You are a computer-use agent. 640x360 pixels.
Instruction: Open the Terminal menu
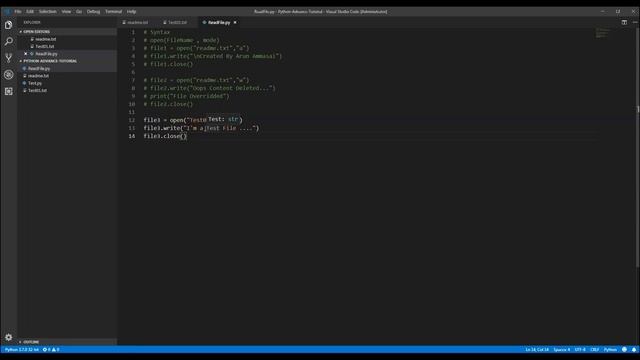point(113,11)
